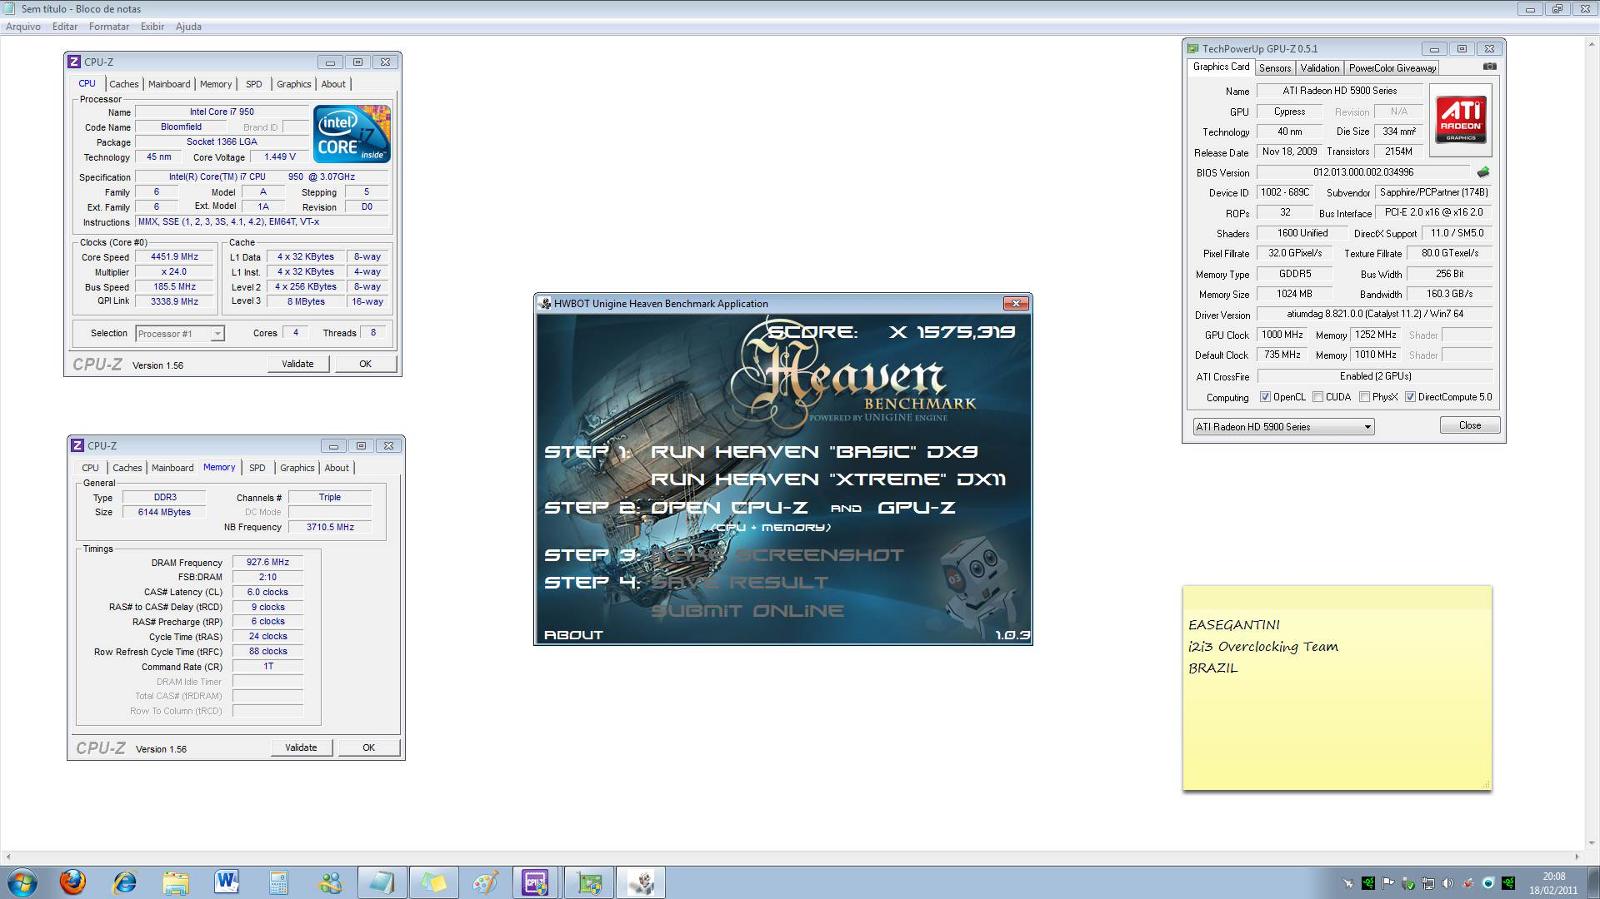Click OK in upper CPU-Z window

pyautogui.click(x=365, y=364)
